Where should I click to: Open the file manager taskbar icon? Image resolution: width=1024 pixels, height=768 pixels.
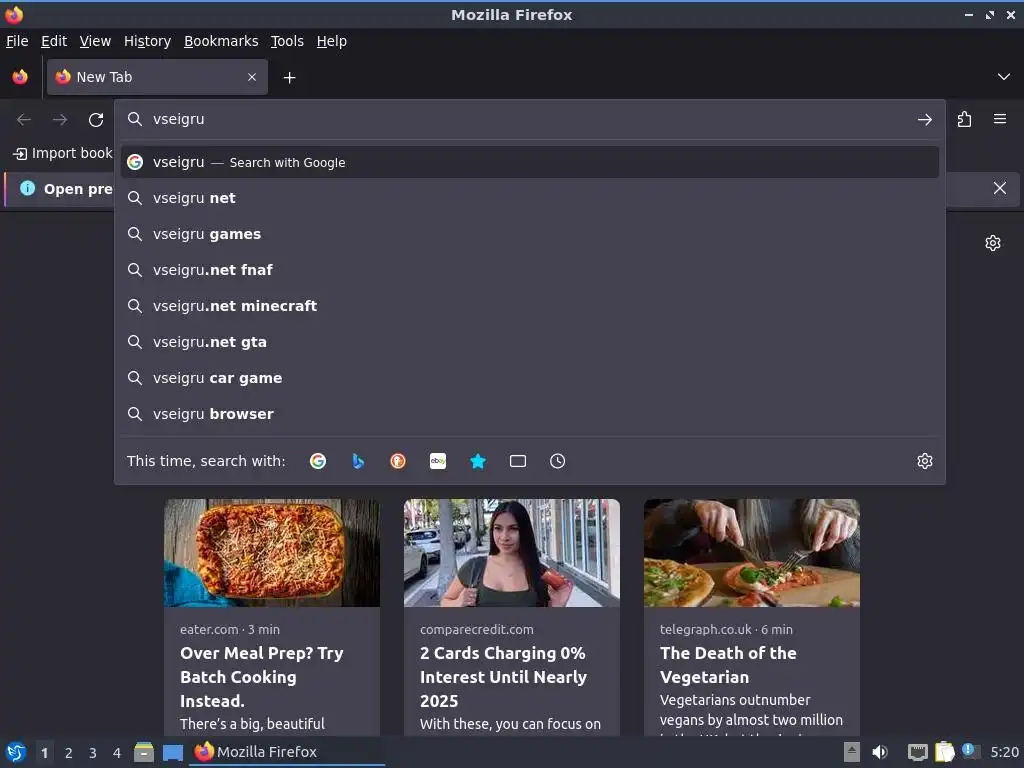144,752
